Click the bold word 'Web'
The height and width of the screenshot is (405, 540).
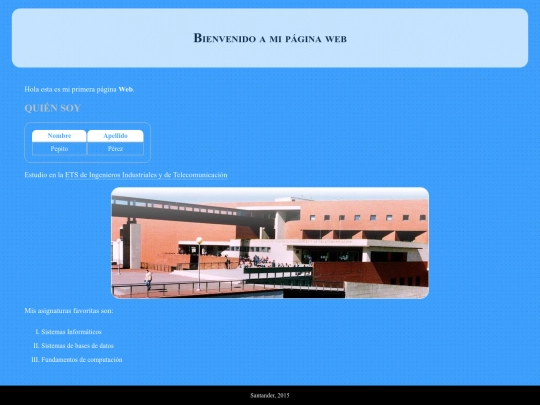click(x=126, y=89)
